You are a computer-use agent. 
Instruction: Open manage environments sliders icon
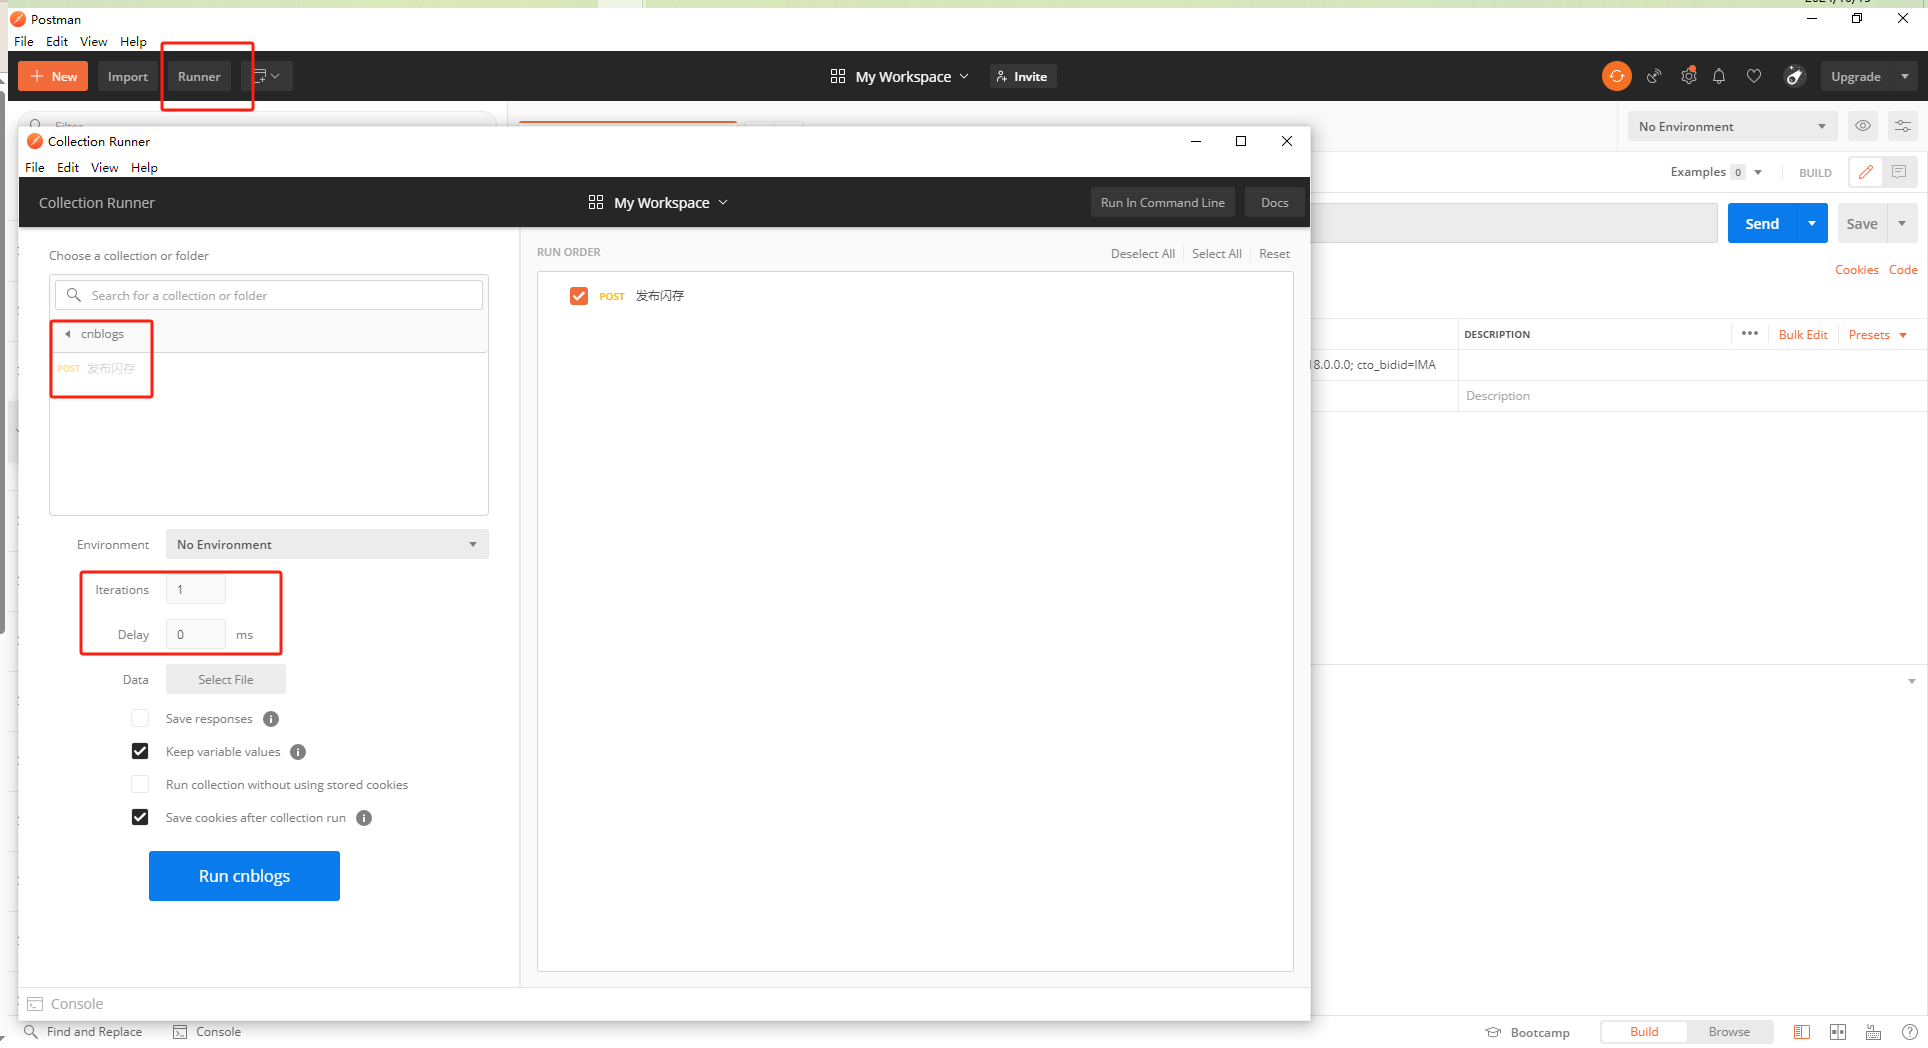[x=1903, y=126]
